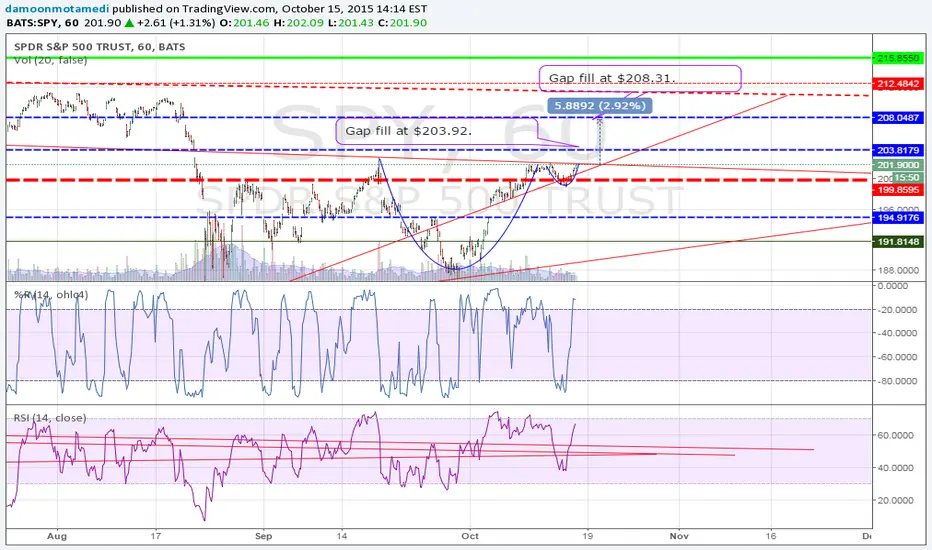The width and height of the screenshot is (932, 550).
Task: Select the 212.4842 red price label
Action: point(898,84)
